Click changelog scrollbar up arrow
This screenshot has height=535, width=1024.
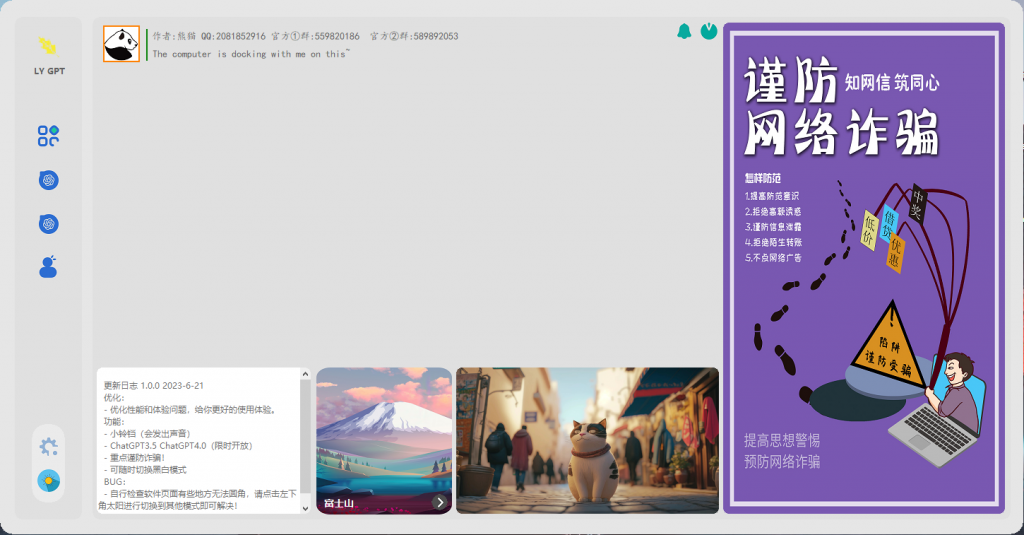305,374
